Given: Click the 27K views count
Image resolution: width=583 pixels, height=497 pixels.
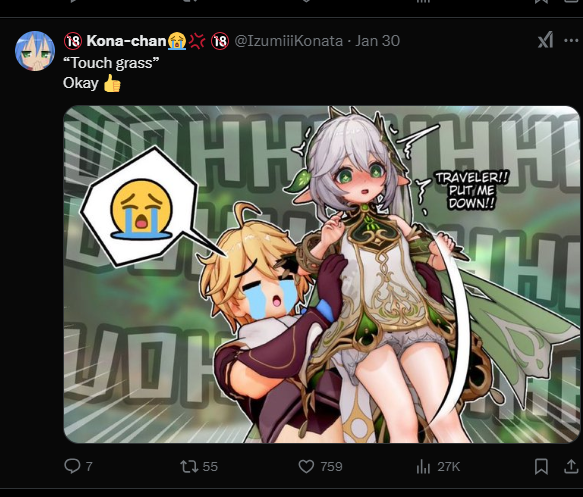Looking at the screenshot, I should 449,467.
